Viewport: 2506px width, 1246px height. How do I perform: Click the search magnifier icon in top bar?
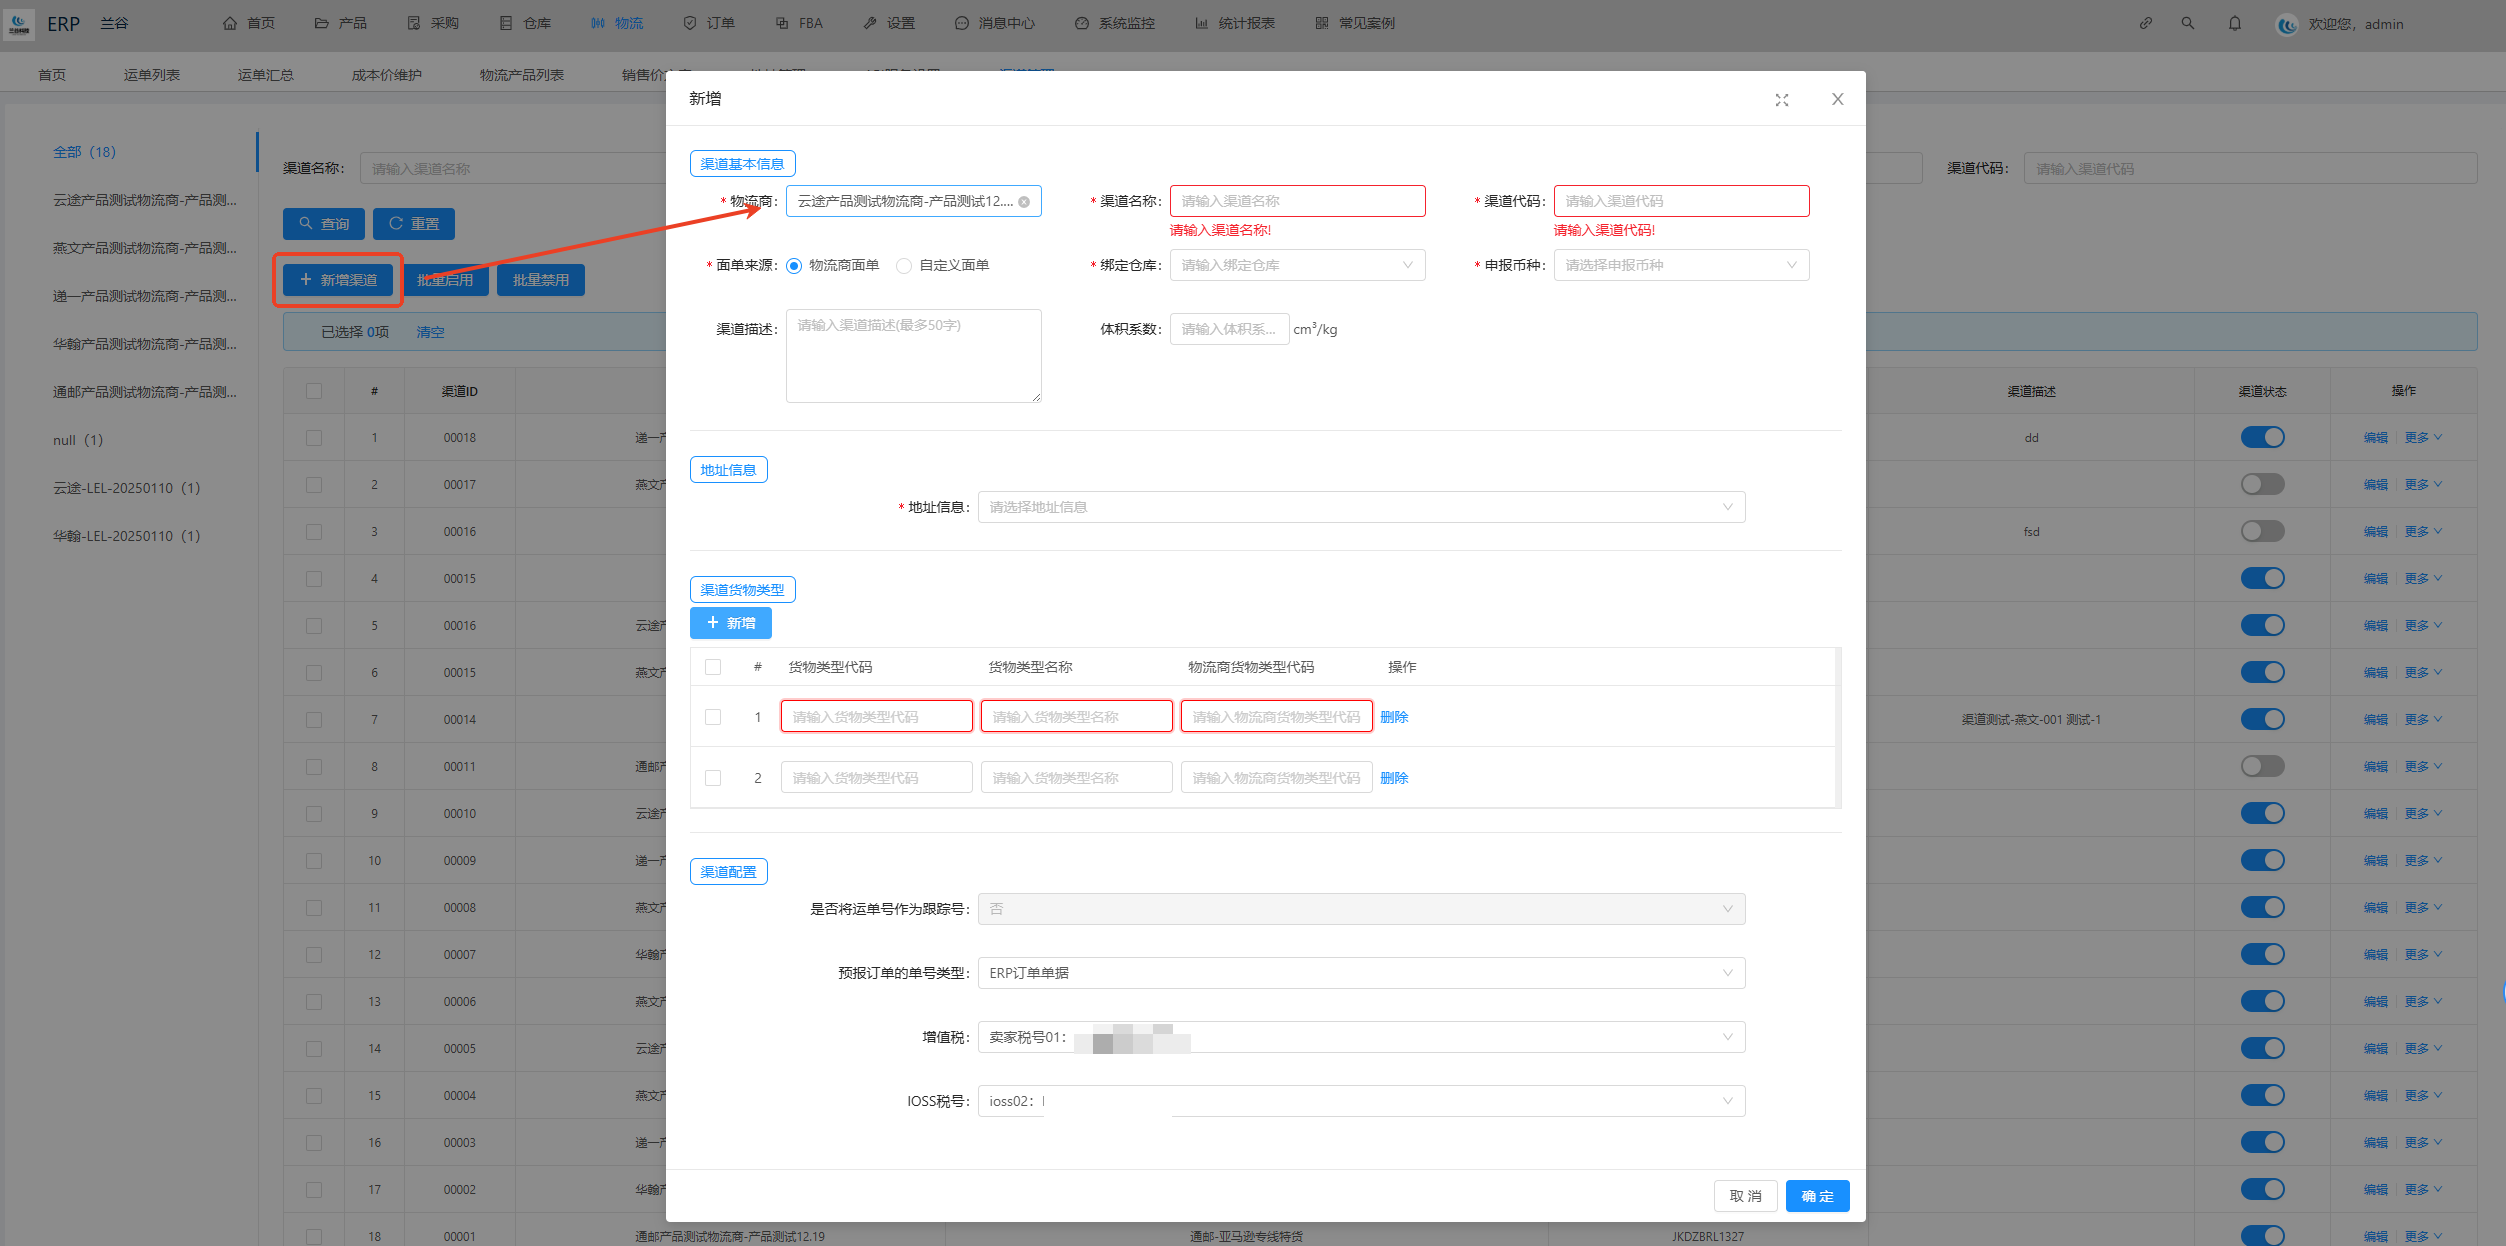[2188, 23]
